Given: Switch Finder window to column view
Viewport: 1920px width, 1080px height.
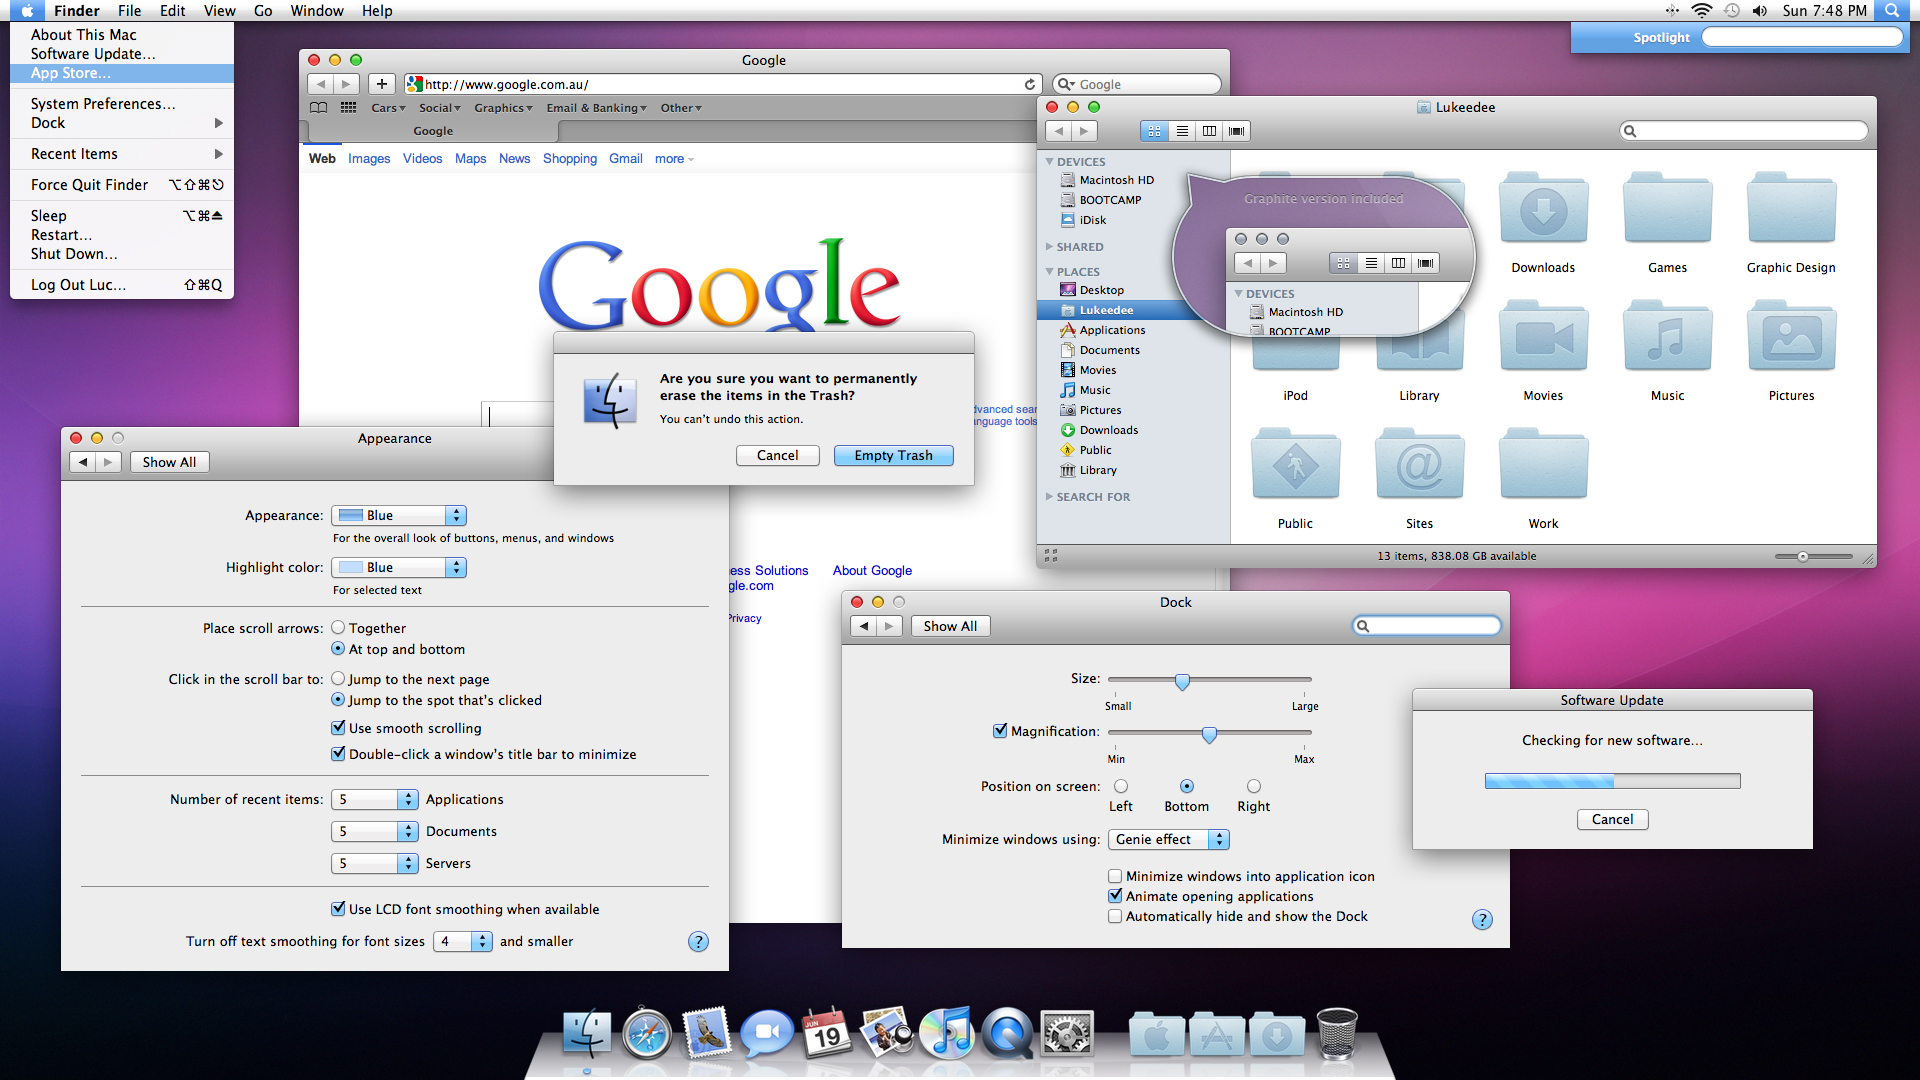Looking at the screenshot, I should click(x=1209, y=131).
